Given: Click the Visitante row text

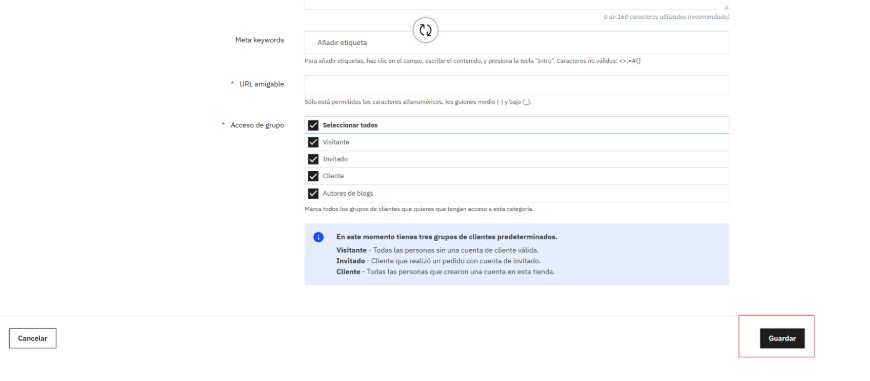Looking at the screenshot, I should (x=336, y=142).
